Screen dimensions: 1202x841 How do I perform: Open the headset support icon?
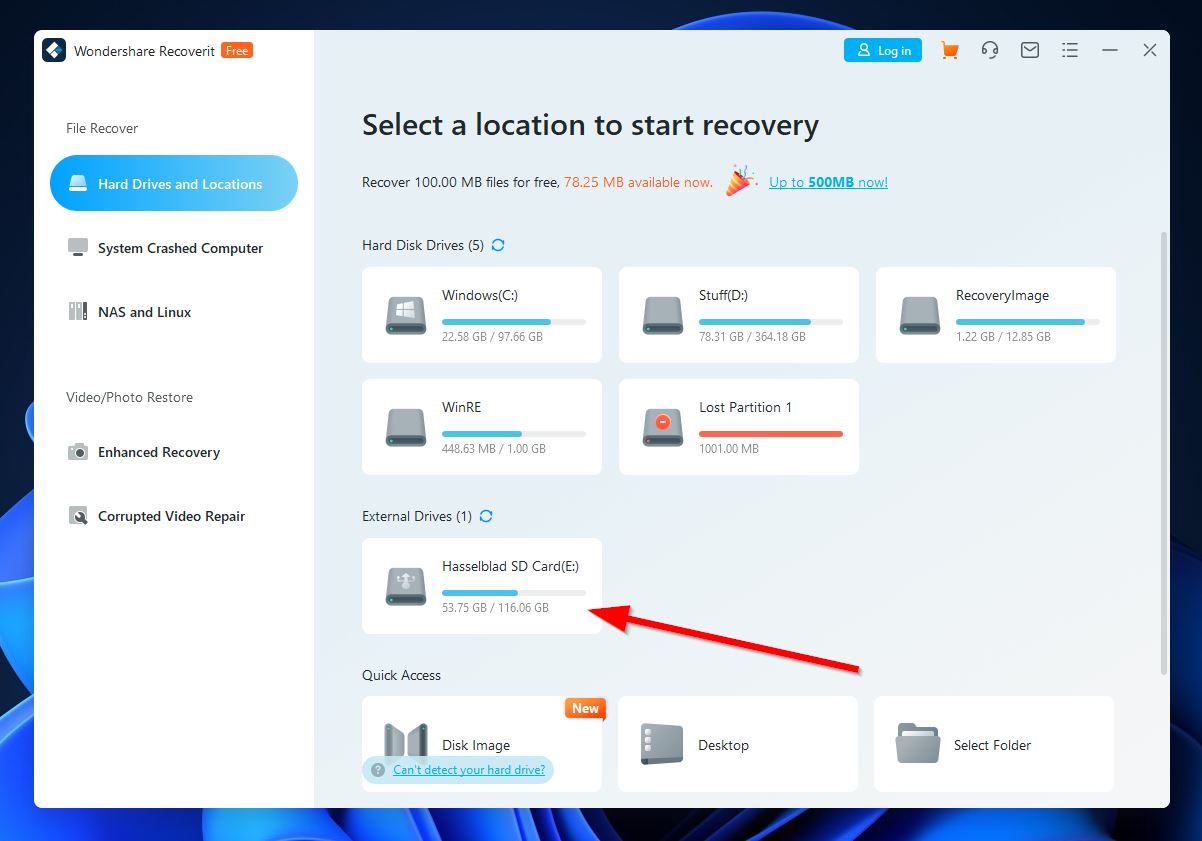(x=990, y=50)
